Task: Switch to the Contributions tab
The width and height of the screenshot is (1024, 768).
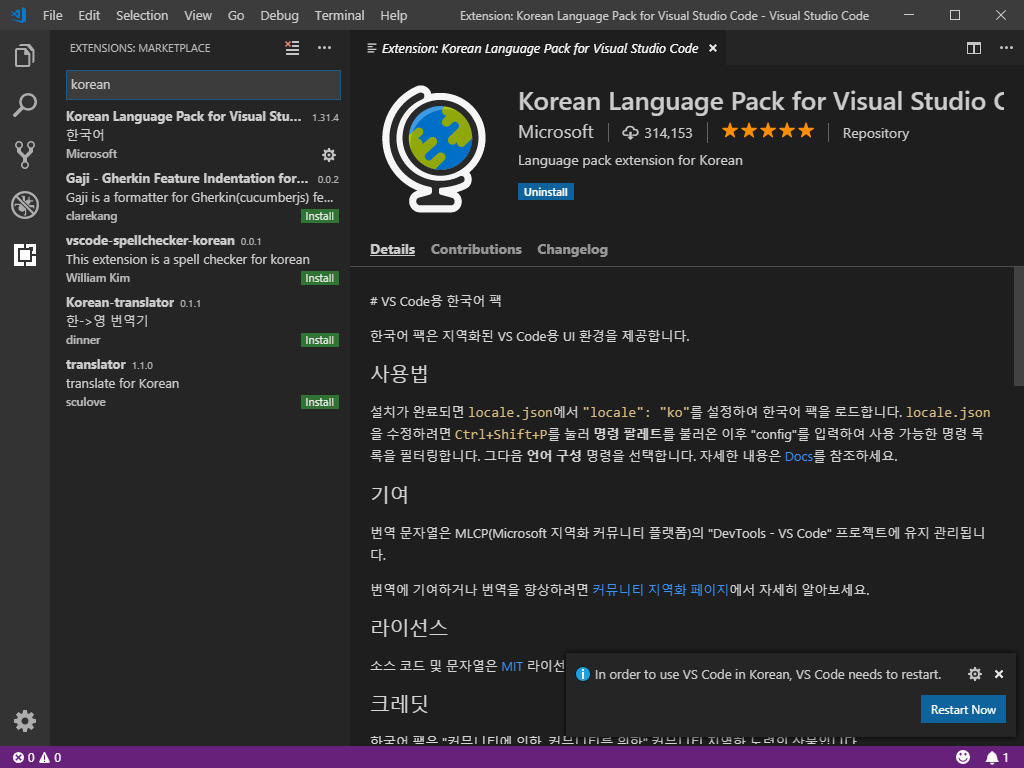Action: click(x=476, y=249)
